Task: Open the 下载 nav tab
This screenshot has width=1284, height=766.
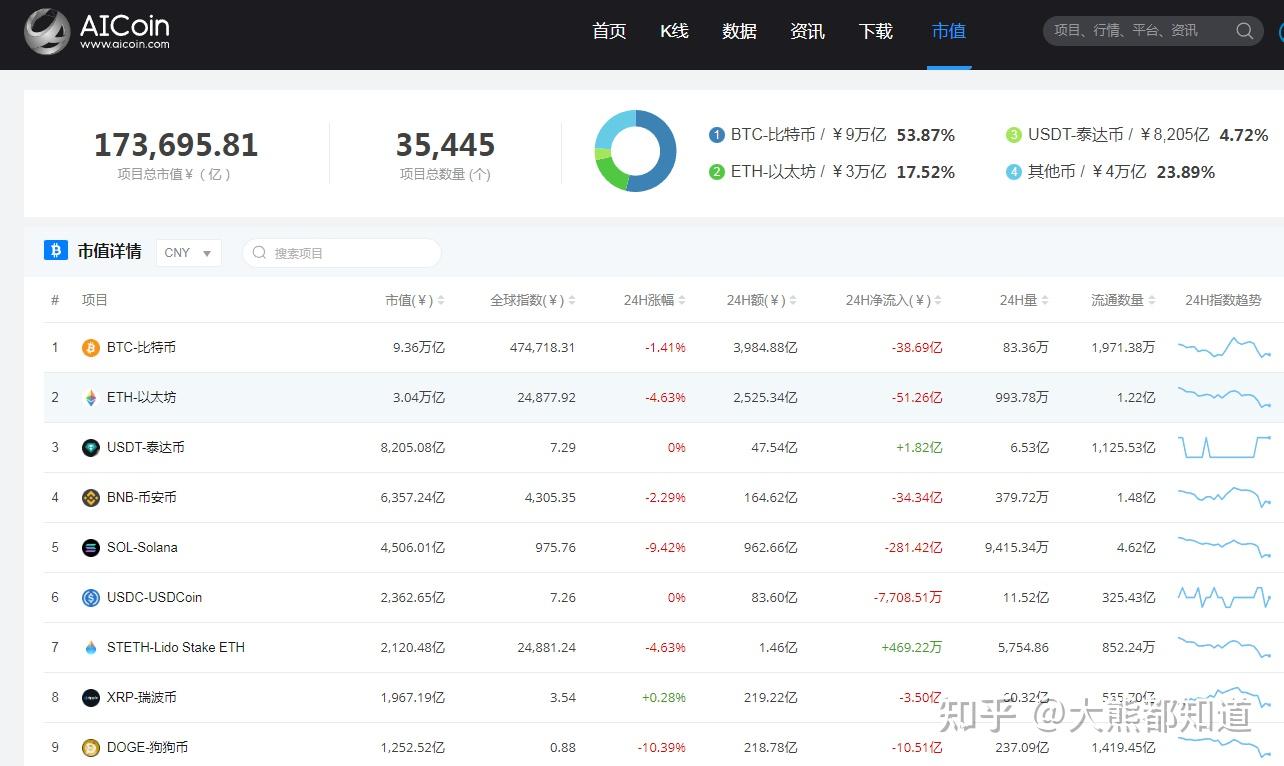Action: tap(875, 31)
